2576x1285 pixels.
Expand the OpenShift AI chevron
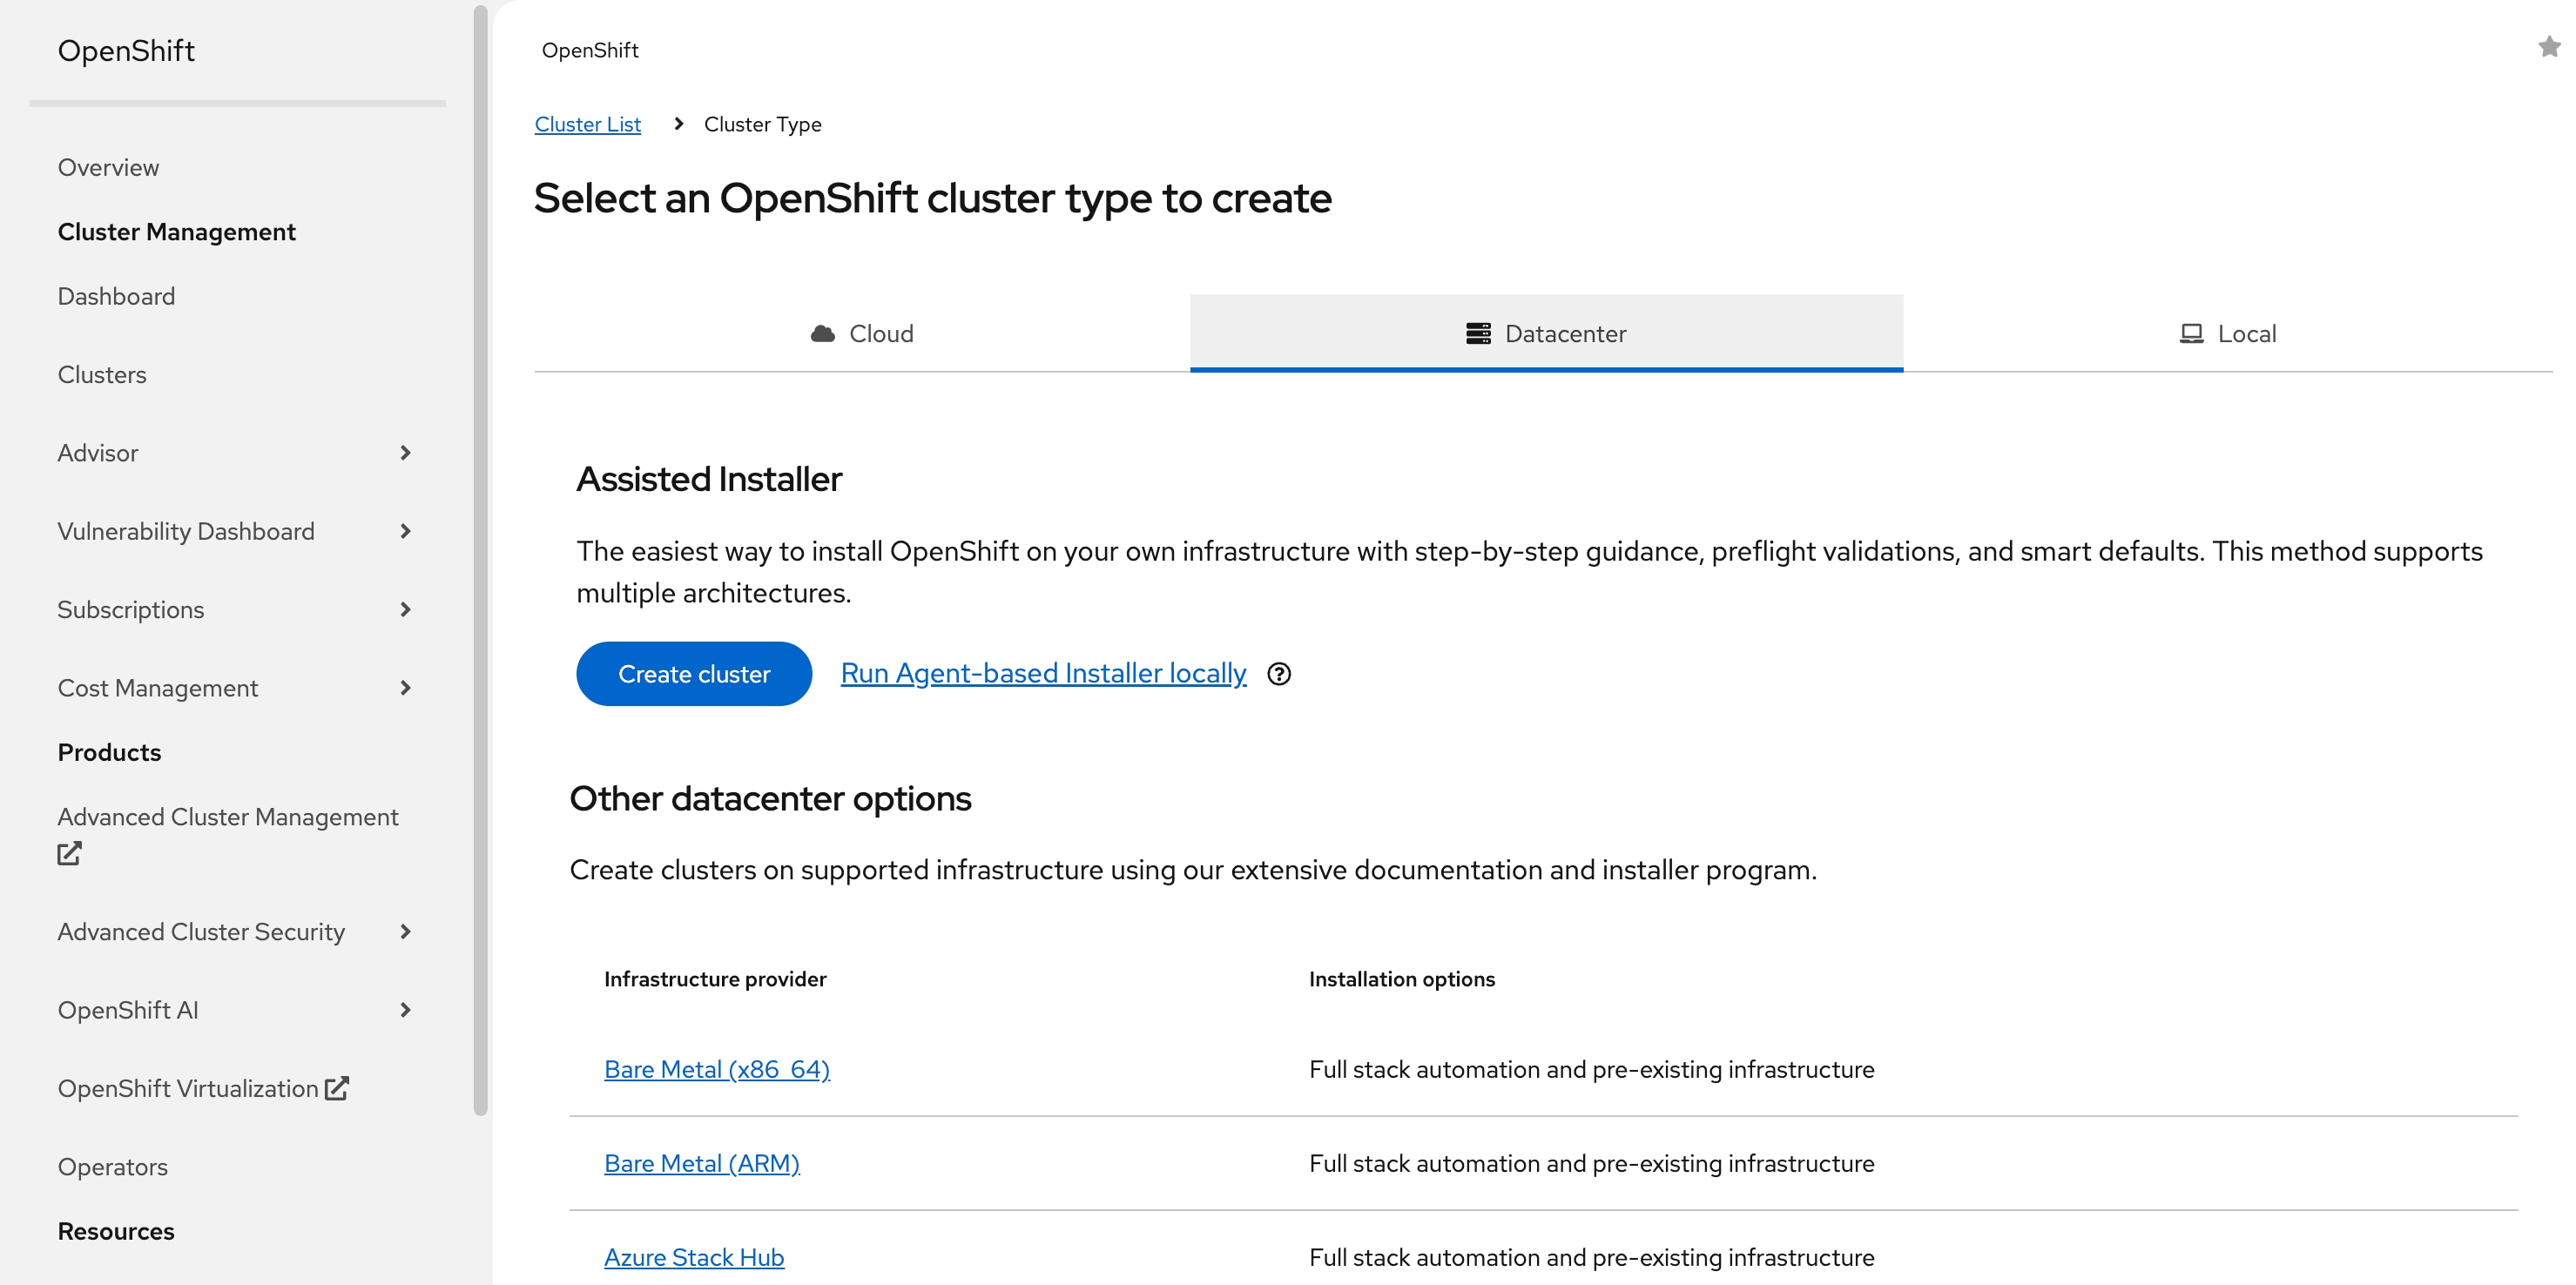click(x=405, y=1010)
